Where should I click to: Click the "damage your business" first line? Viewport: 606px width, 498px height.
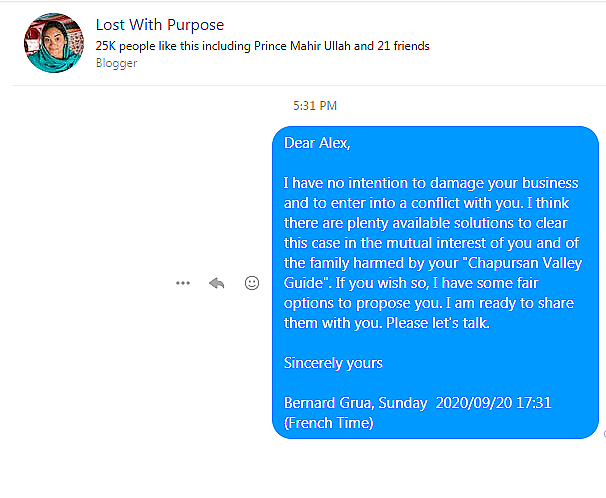[x=431, y=183]
